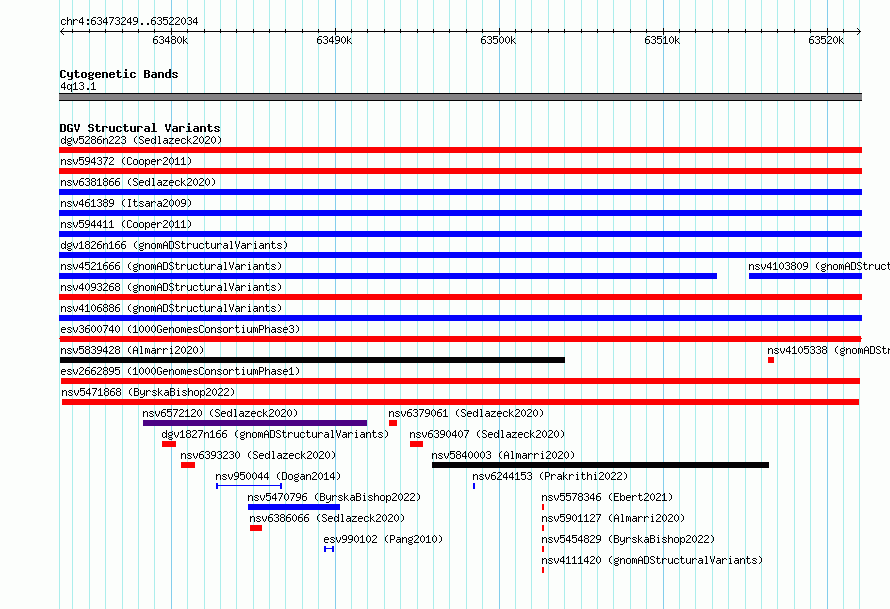This screenshot has width=890, height=609.
Task: Click the nsv461389 (Itsara2009) label
Action: point(126,203)
